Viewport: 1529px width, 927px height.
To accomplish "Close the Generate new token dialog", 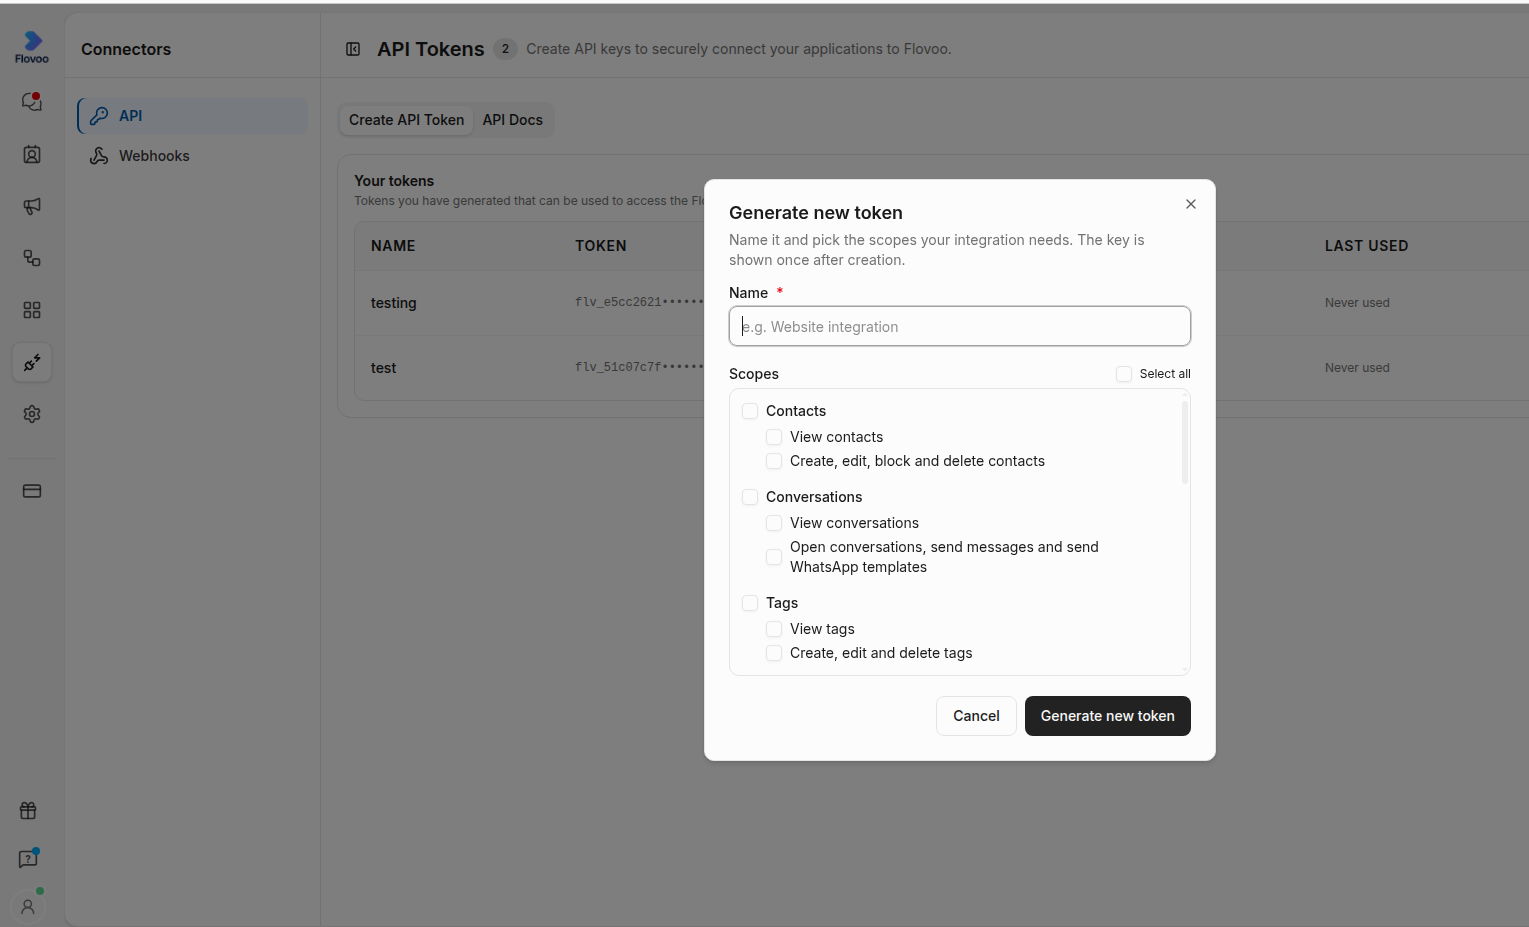I will pyautogui.click(x=1191, y=204).
